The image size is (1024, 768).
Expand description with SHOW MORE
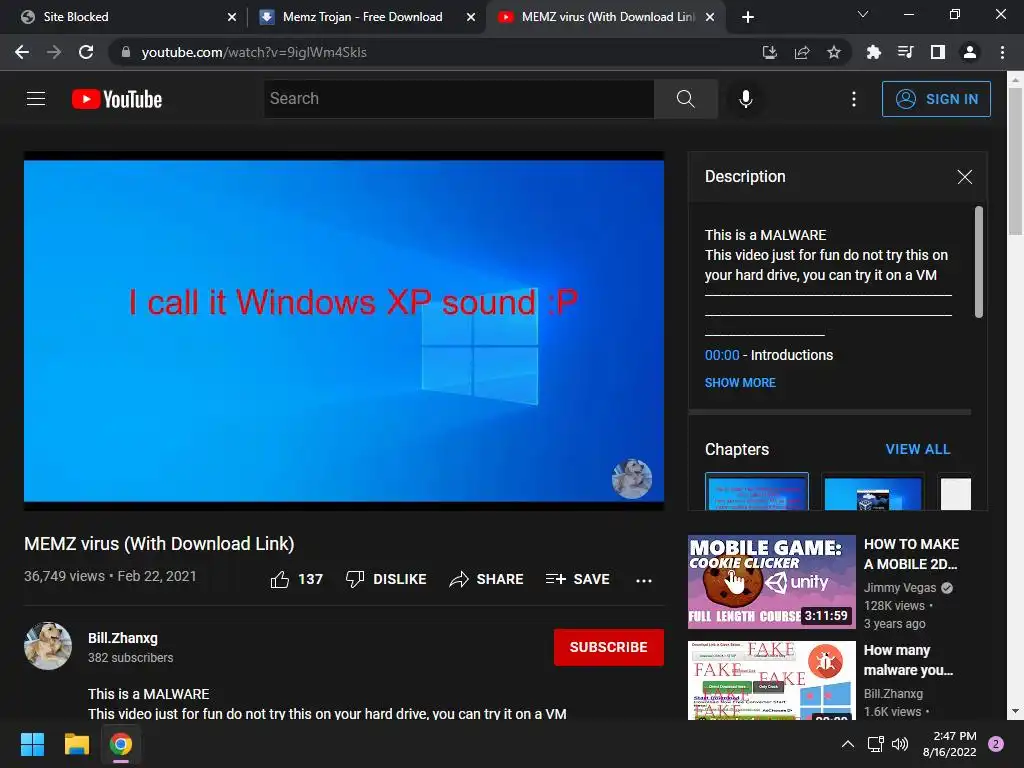pos(740,383)
